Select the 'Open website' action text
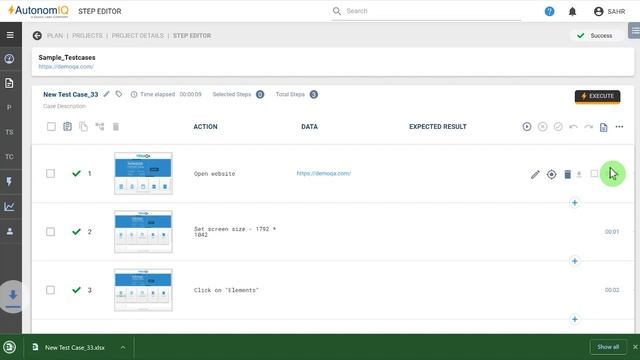 (214, 174)
